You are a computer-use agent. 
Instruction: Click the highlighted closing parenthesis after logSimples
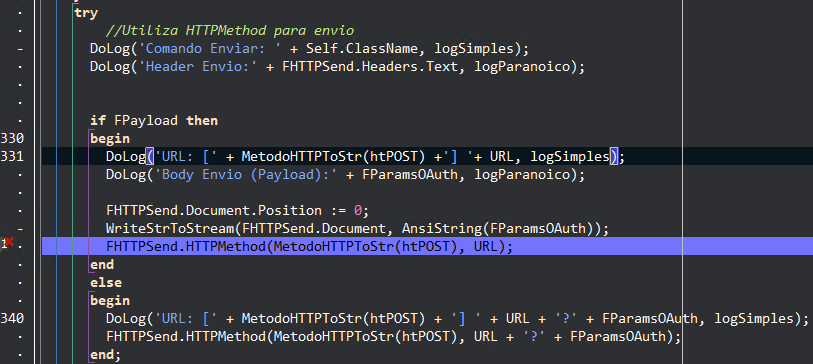613,157
